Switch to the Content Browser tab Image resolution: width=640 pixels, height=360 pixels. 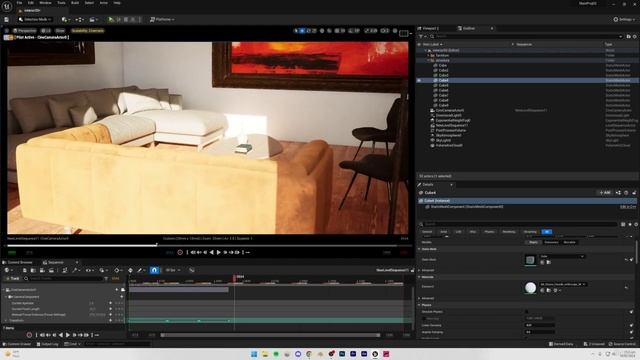tap(18, 262)
